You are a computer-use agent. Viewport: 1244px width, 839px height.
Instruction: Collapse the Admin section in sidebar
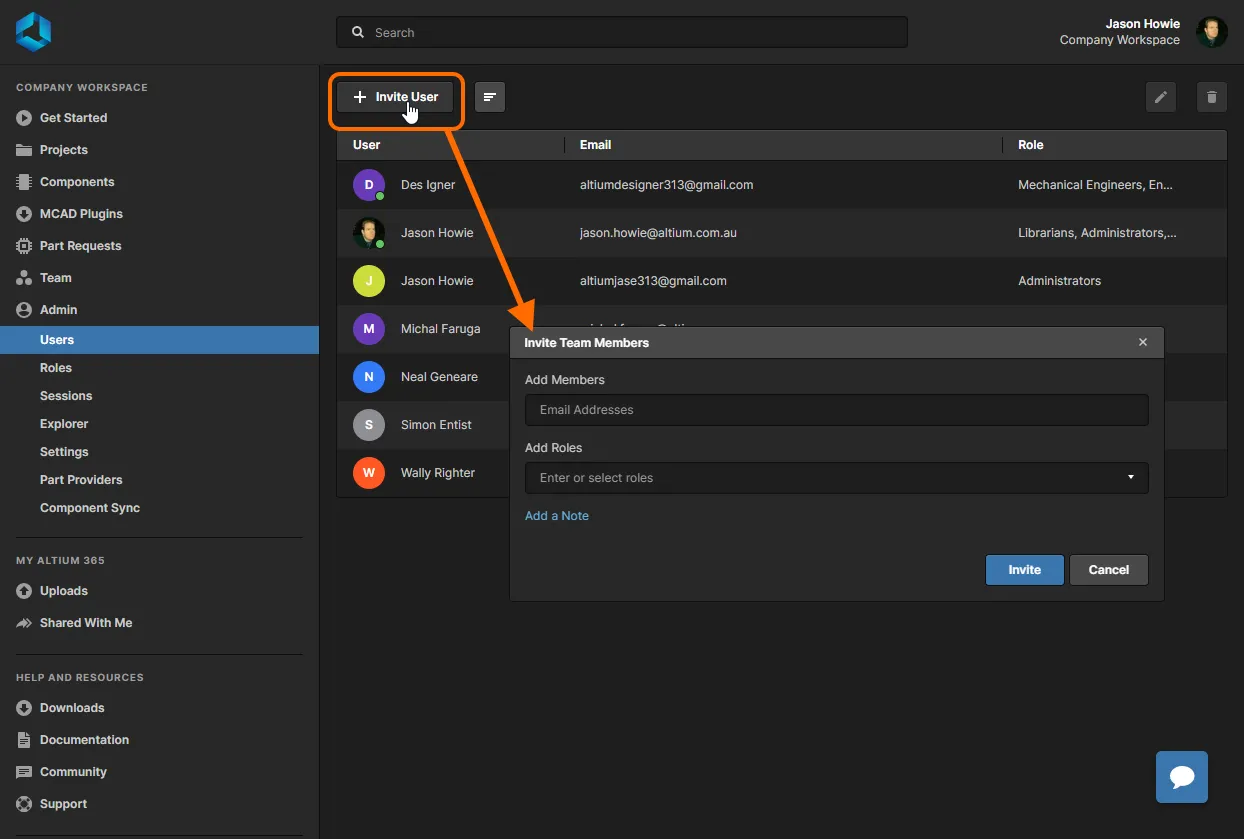pos(58,310)
